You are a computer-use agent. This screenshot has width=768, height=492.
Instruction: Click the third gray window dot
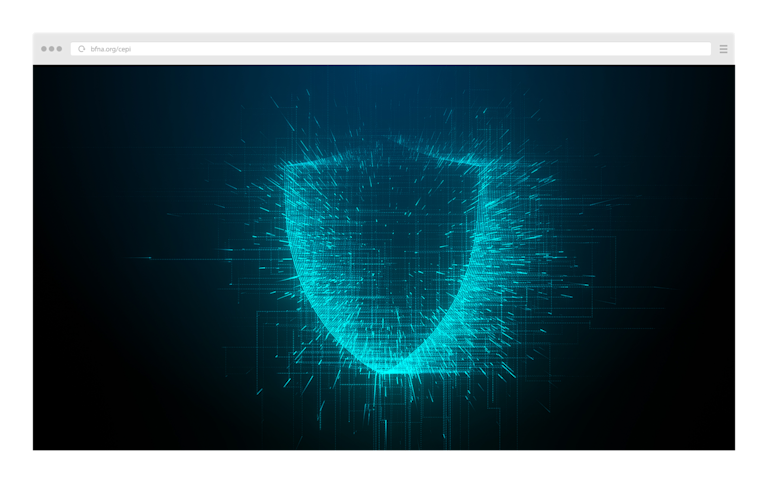[x=59, y=49]
